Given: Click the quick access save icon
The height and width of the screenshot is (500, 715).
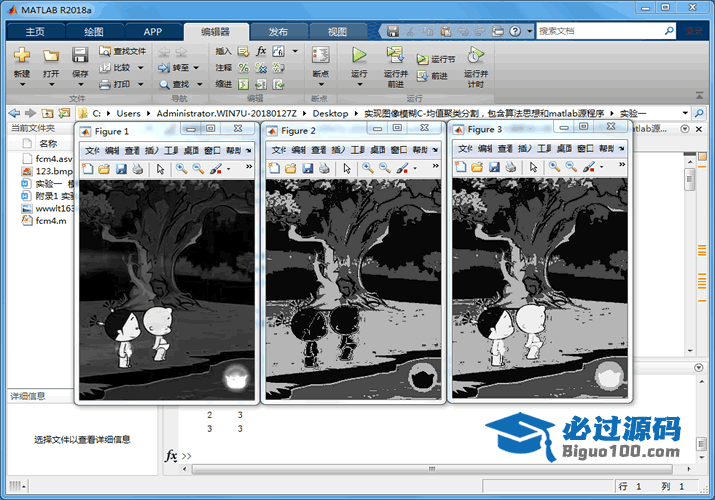Looking at the screenshot, I should pos(393,31).
